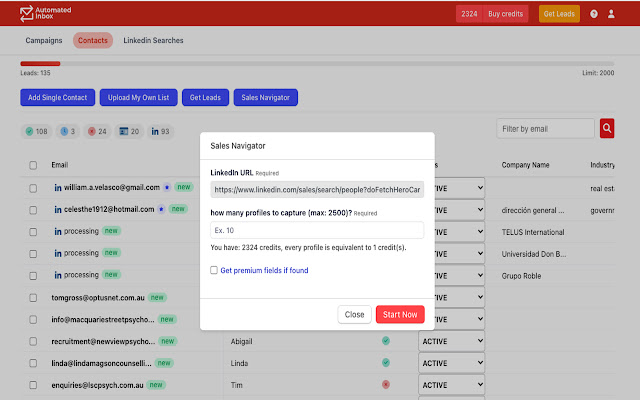Screen dimensions: 640x400
Task: Click green verified icon in Abigail row
Action: [386, 340]
